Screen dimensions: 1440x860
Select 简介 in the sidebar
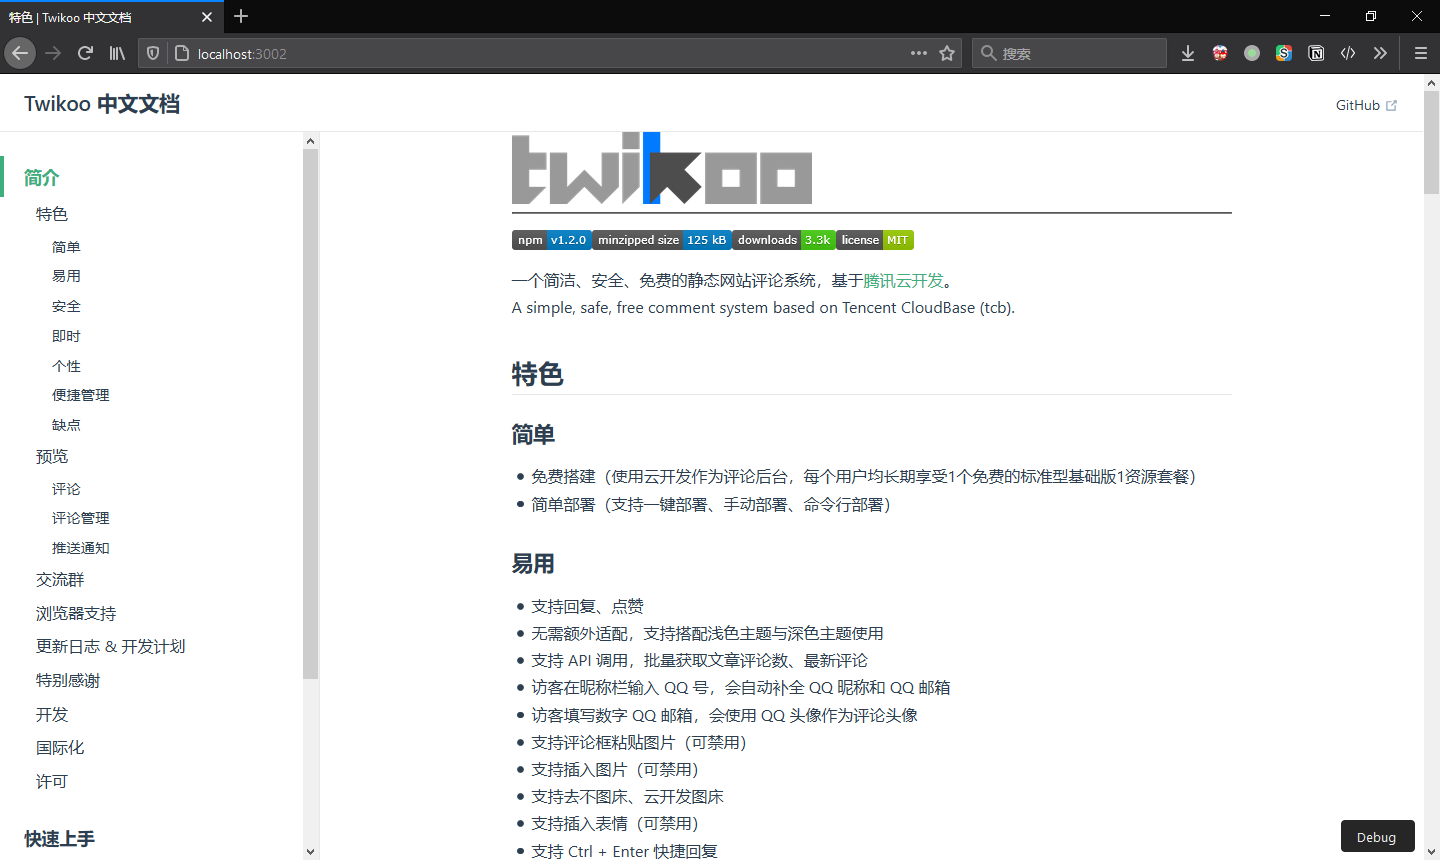(x=42, y=177)
